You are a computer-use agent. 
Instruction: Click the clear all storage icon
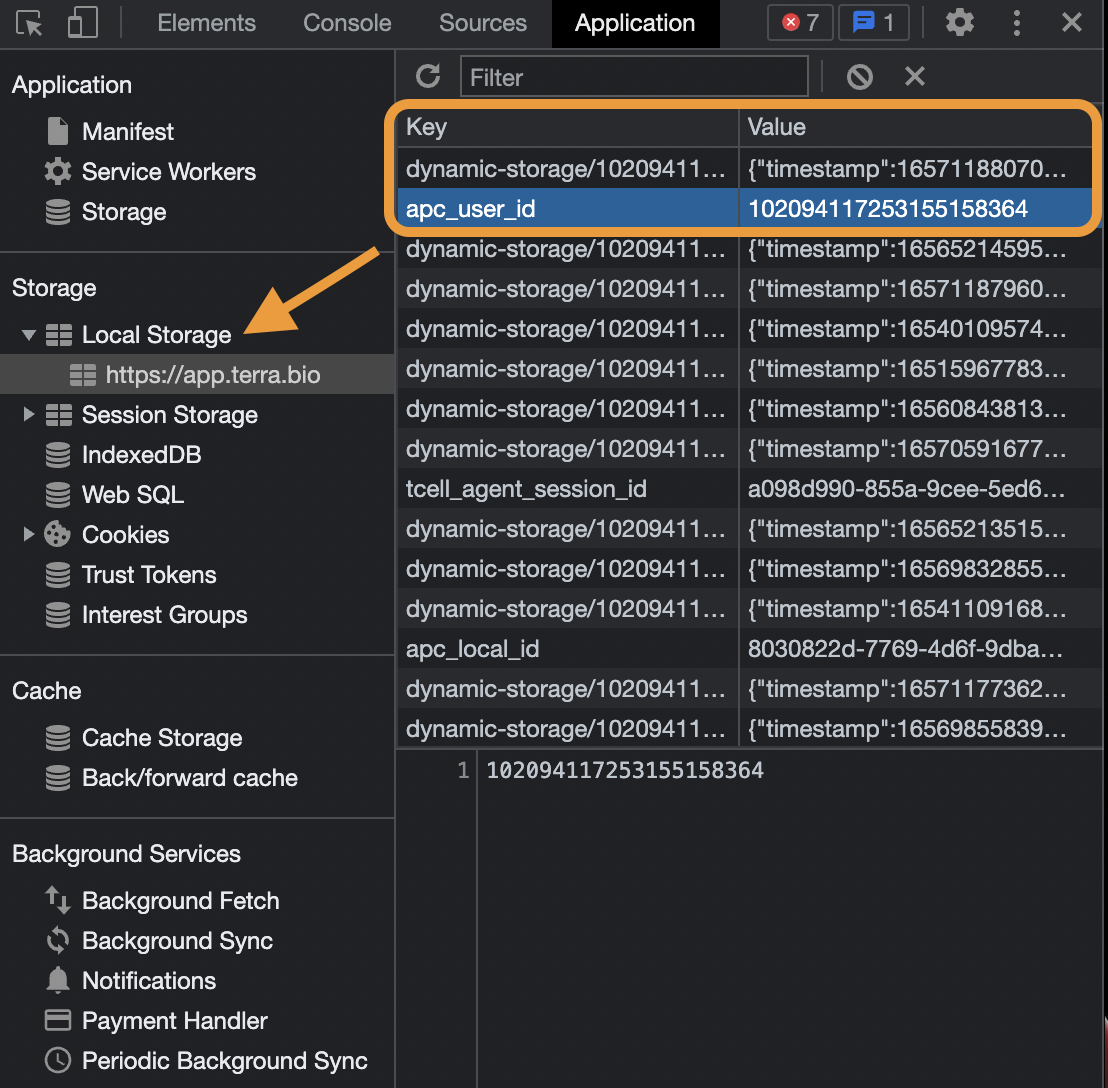click(859, 76)
